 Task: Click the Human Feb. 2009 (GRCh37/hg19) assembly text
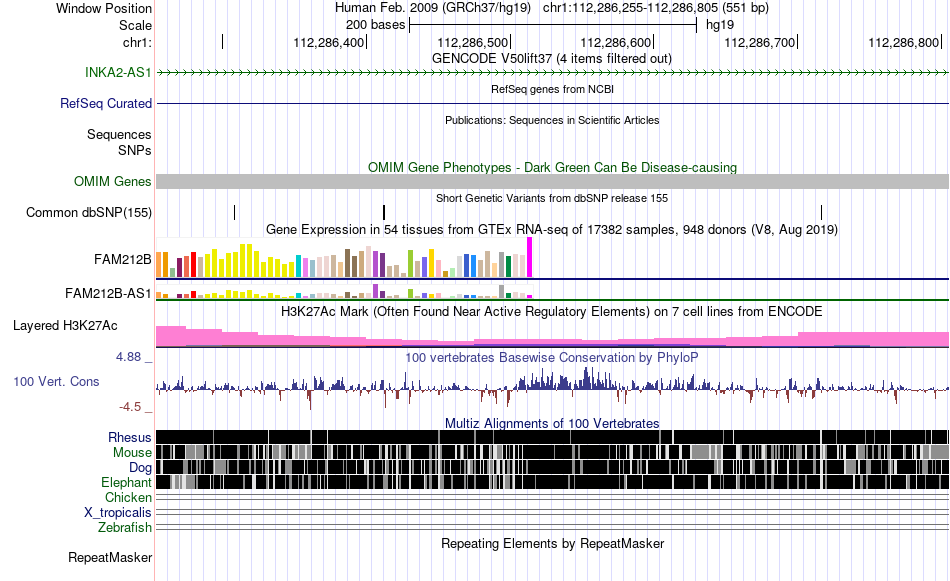(x=433, y=8)
